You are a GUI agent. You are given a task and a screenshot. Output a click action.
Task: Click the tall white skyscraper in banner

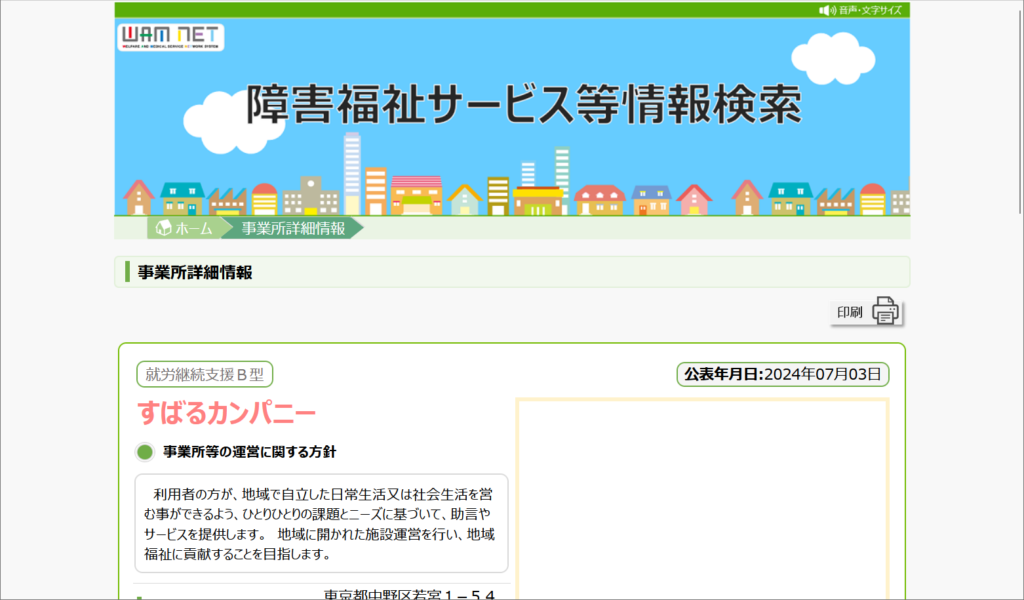point(352,170)
